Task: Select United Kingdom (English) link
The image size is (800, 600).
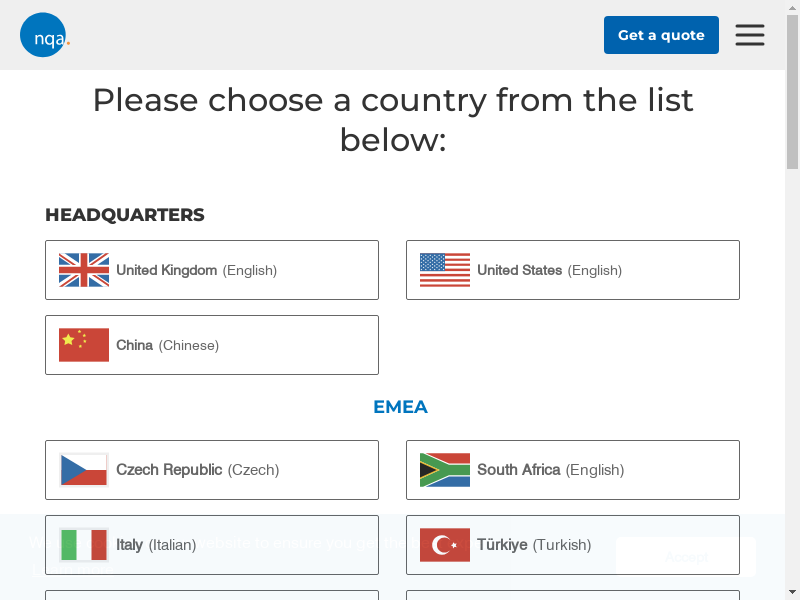Action: coord(196,270)
